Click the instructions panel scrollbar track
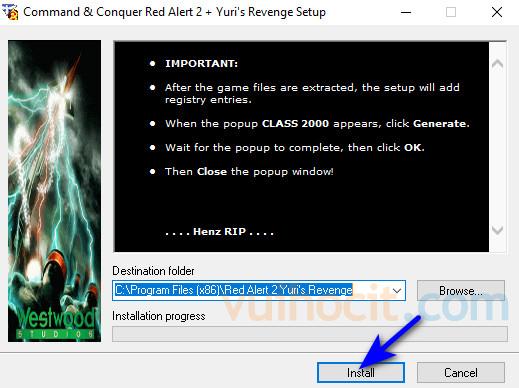 click(498, 147)
